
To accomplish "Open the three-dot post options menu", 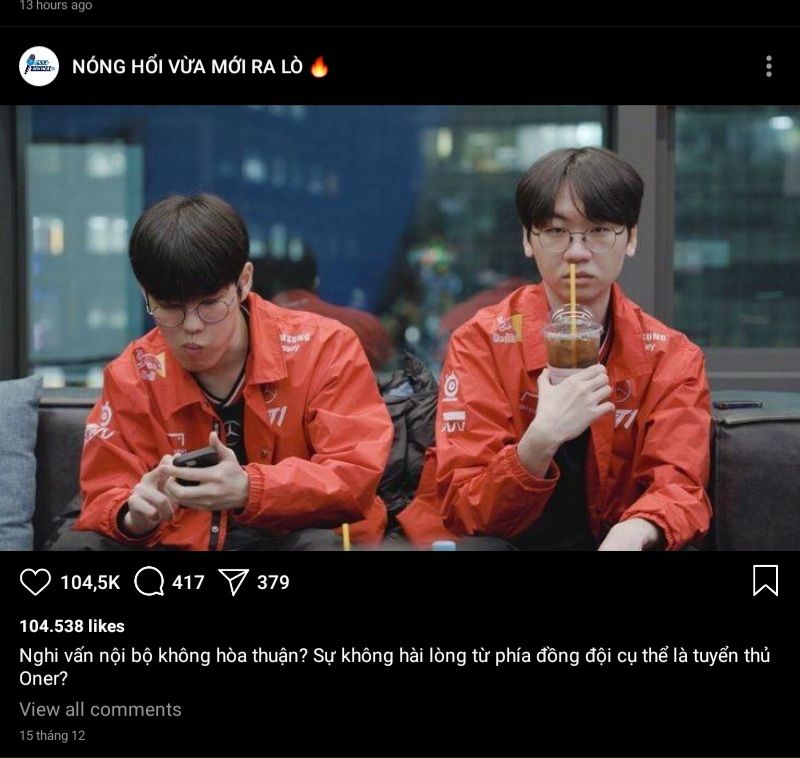I will (769, 67).
